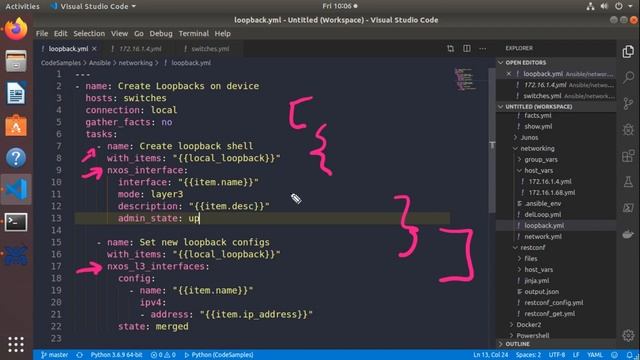Open the File menu
Viewport: 640px width, 360px height.
(42, 33)
